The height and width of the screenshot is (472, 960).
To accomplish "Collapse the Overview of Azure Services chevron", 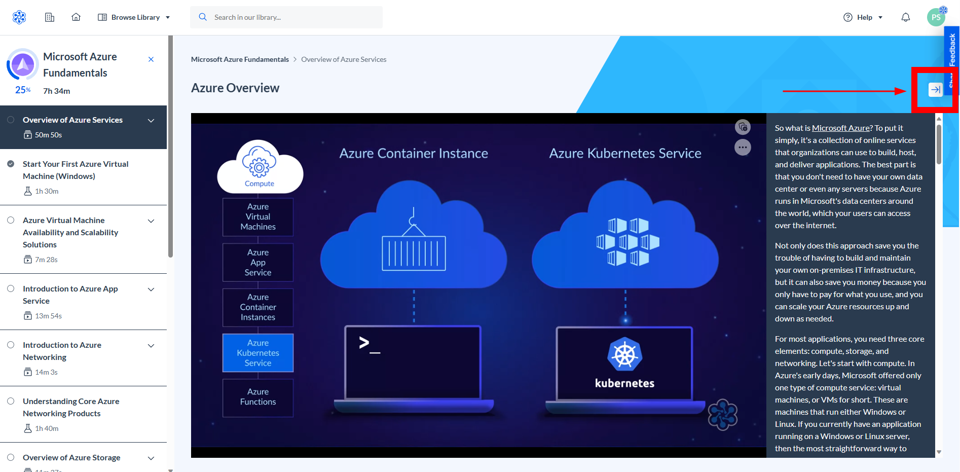I will click(x=151, y=120).
